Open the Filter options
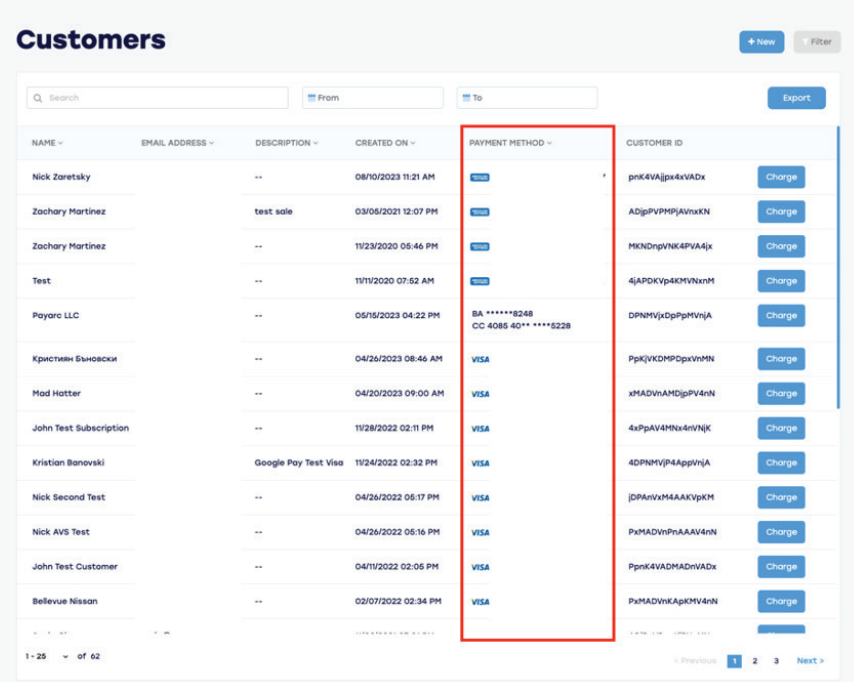854x682 pixels. (x=818, y=41)
